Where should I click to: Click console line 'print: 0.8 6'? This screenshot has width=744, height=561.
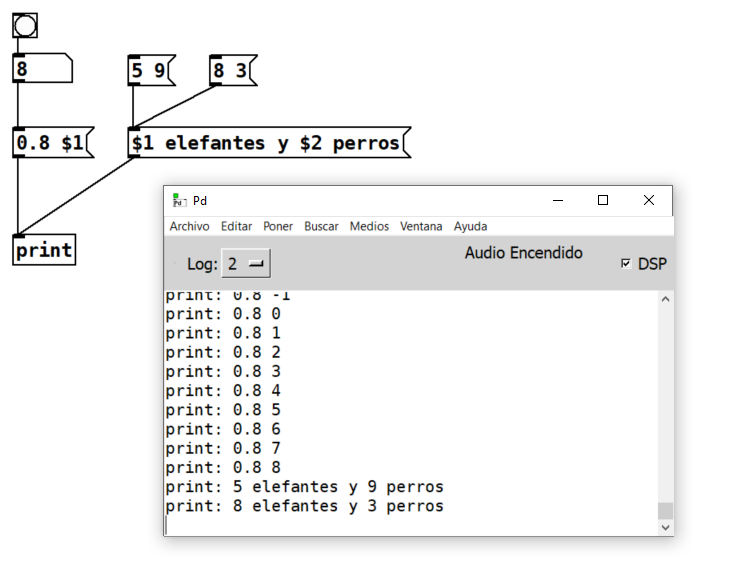point(223,429)
